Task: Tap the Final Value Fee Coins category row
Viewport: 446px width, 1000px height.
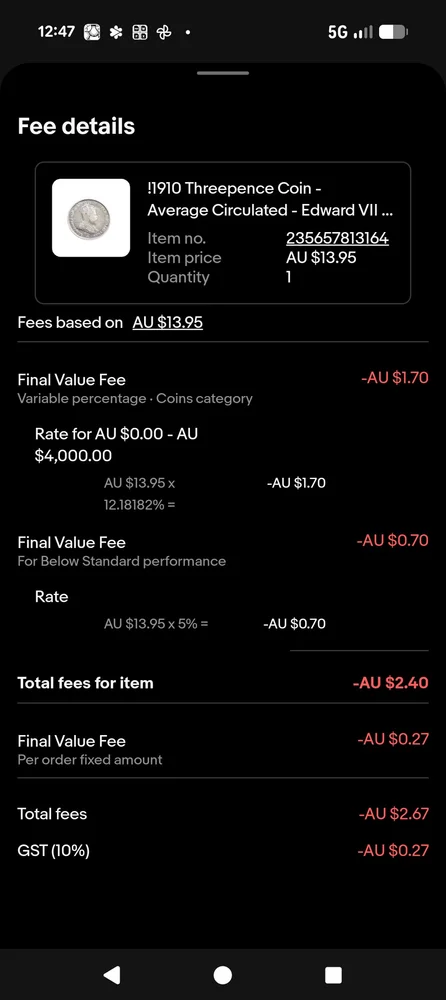Action: pos(223,388)
